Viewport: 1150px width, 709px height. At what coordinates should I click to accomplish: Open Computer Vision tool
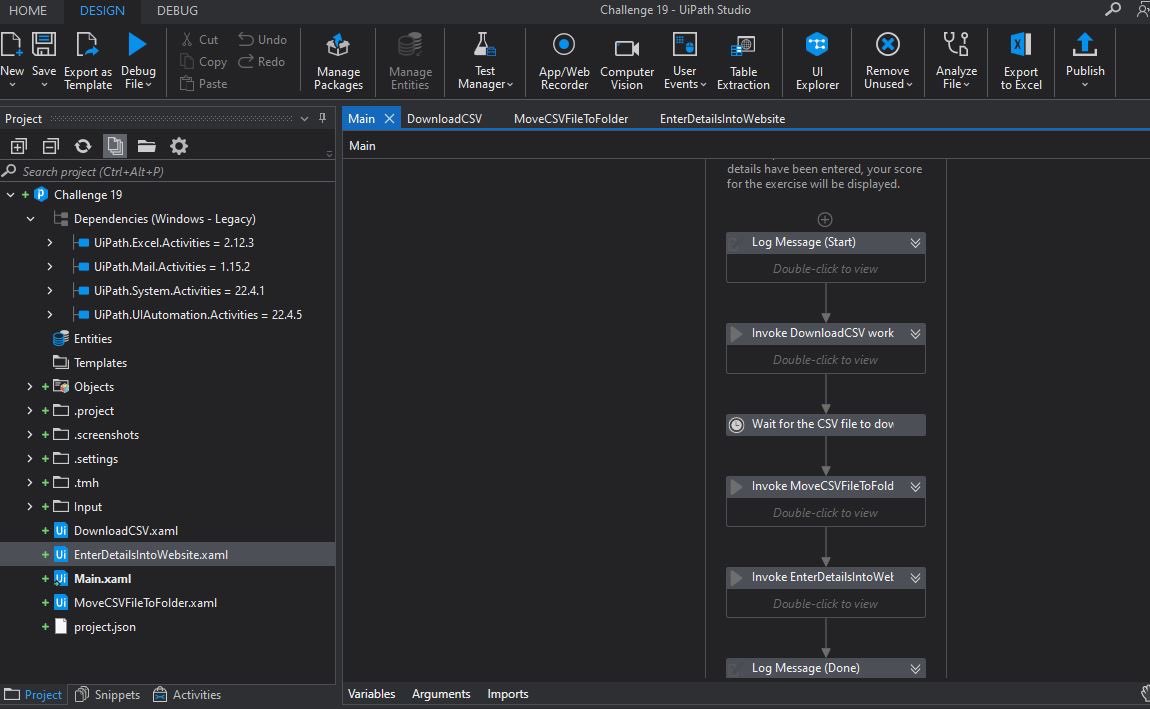point(626,62)
